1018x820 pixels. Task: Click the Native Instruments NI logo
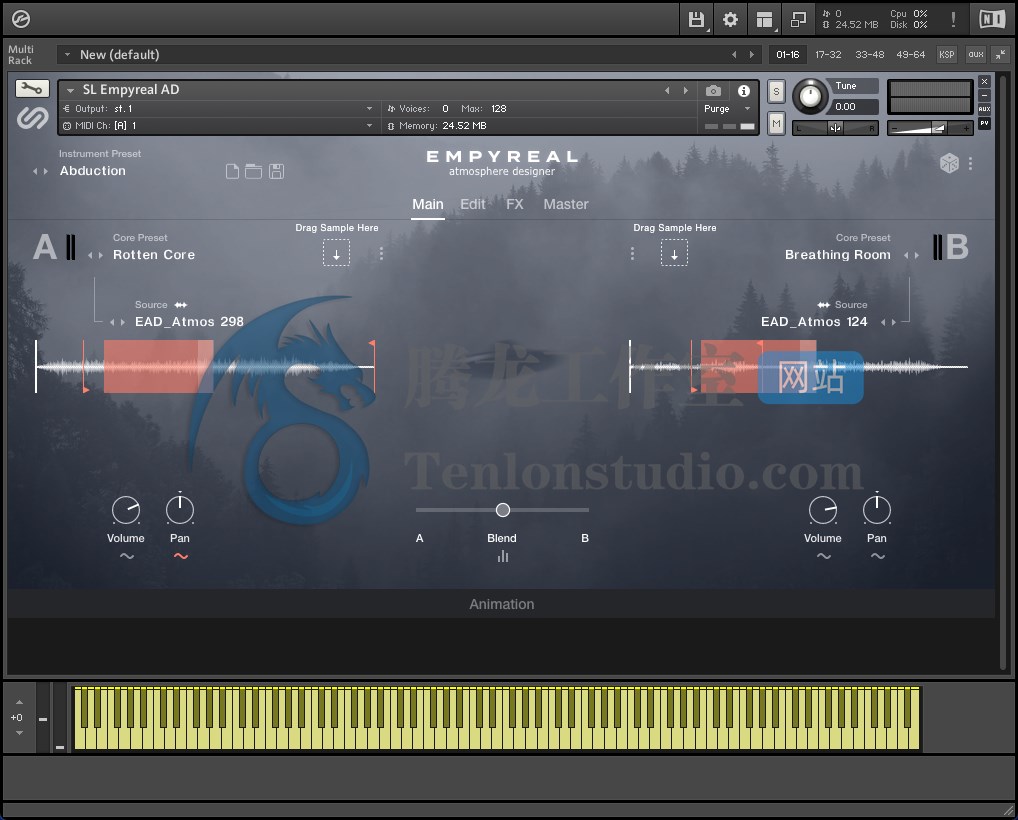992,19
